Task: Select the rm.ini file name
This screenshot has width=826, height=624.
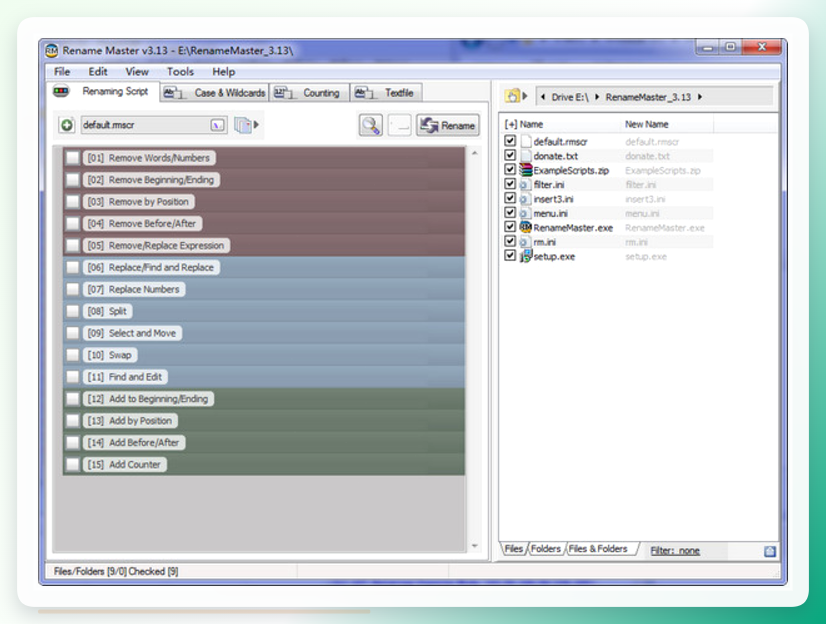Action: coord(545,242)
